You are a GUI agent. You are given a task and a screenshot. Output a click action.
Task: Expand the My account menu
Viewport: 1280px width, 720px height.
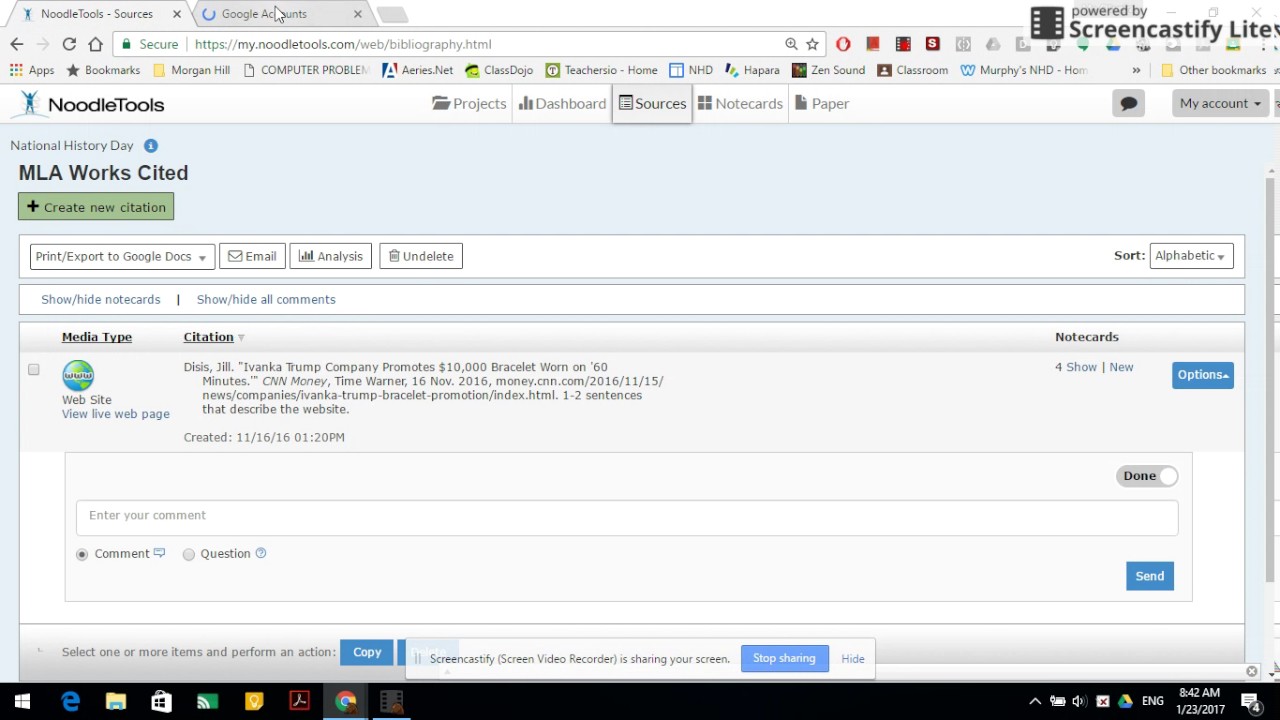click(x=1219, y=103)
